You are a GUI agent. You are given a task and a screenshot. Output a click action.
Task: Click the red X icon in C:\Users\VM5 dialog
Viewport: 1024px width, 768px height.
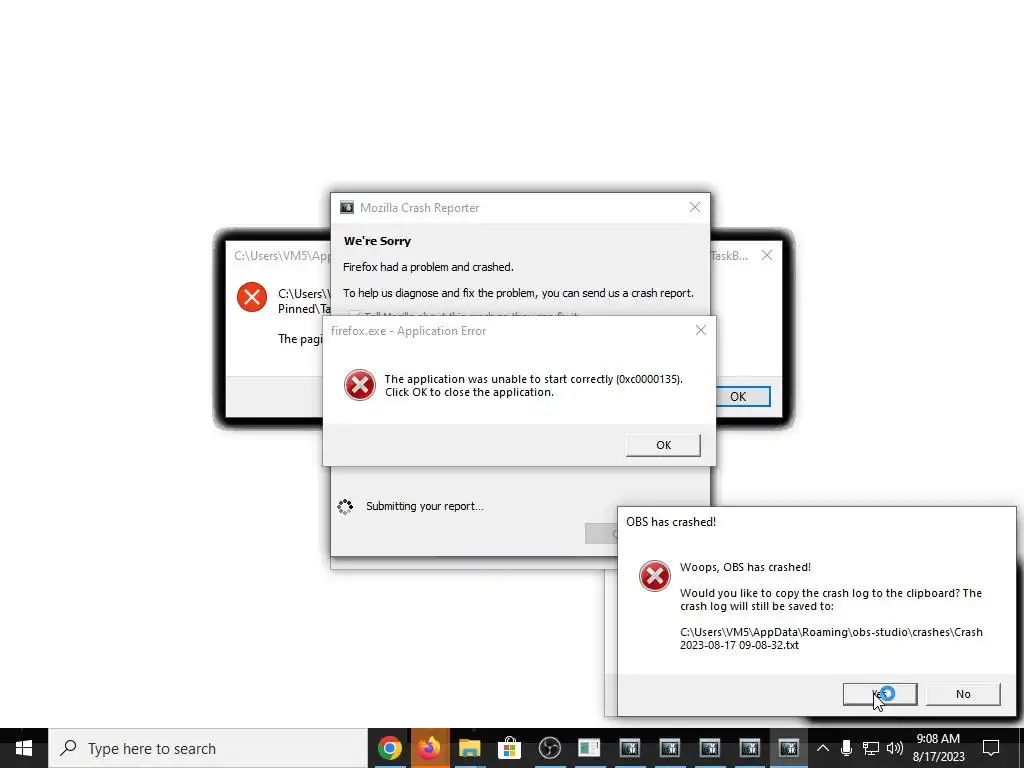251,297
